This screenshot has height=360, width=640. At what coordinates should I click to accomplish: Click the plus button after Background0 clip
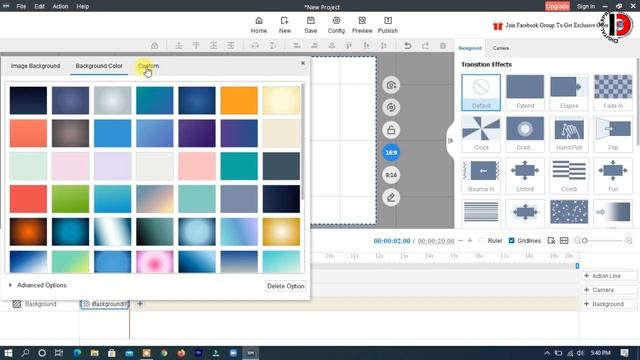140,304
